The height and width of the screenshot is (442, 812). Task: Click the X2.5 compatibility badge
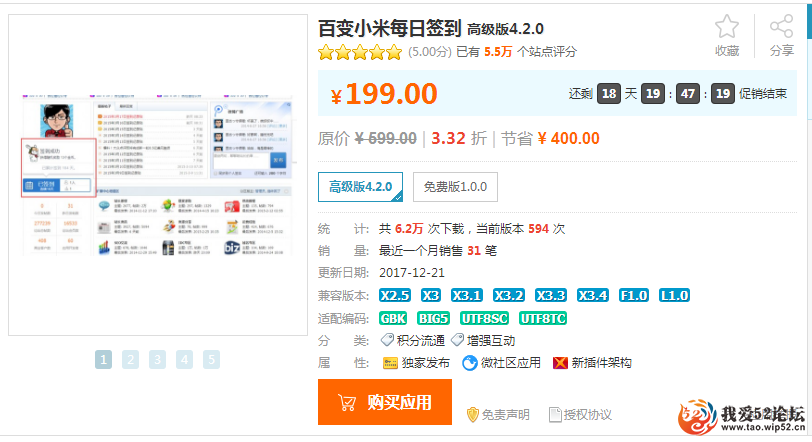tap(395, 296)
